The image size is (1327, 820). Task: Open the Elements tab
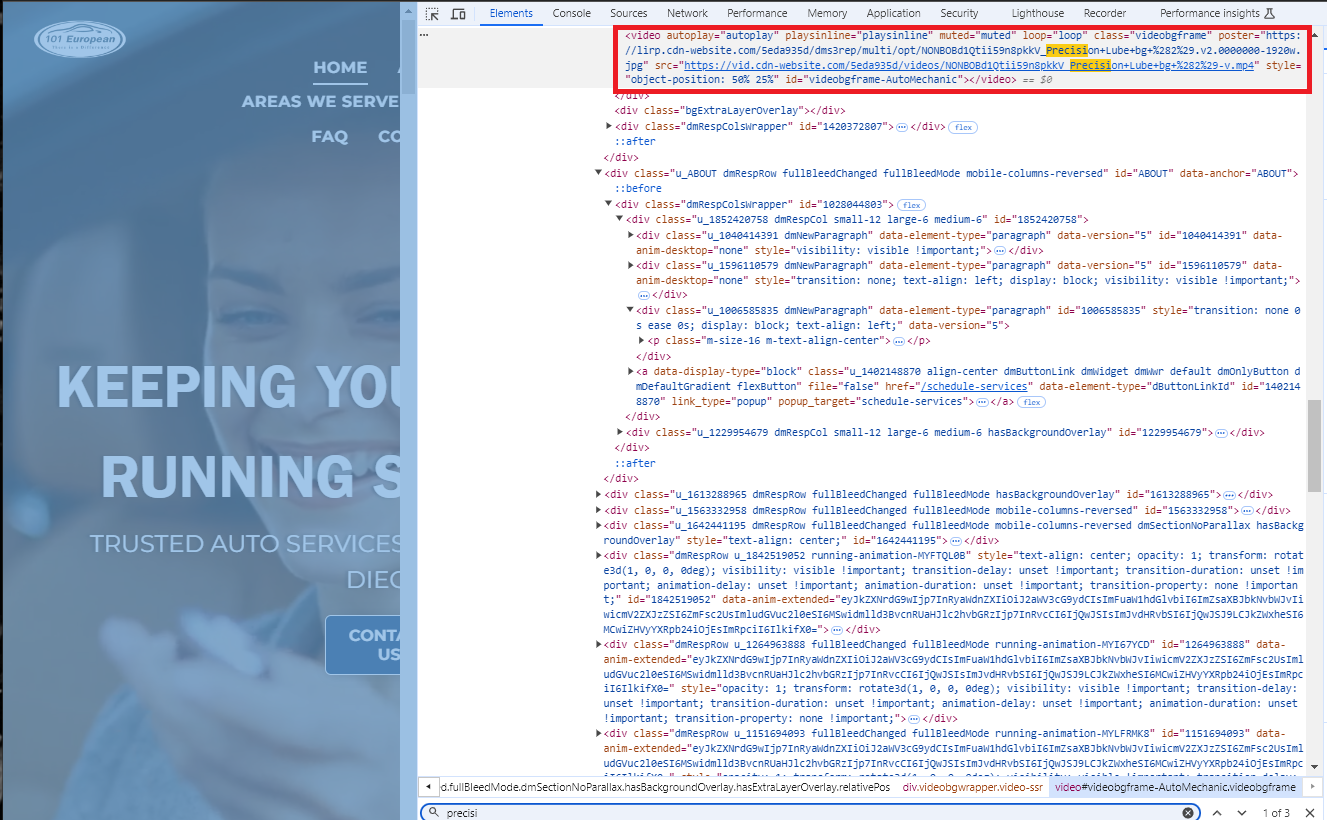click(511, 14)
